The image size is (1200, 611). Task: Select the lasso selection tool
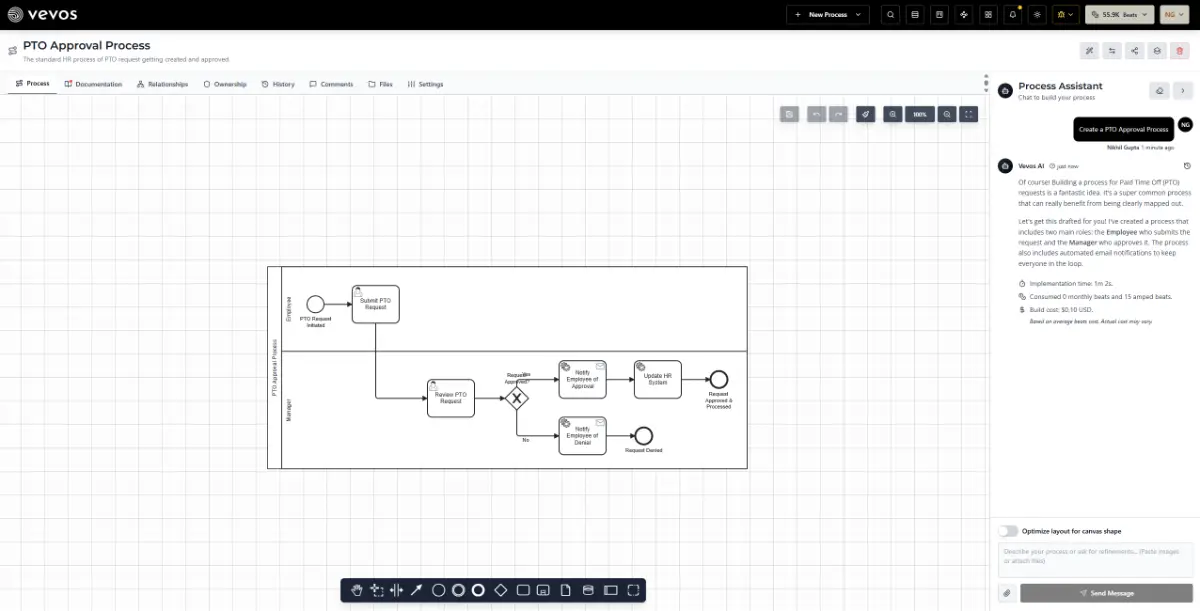[x=377, y=591]
